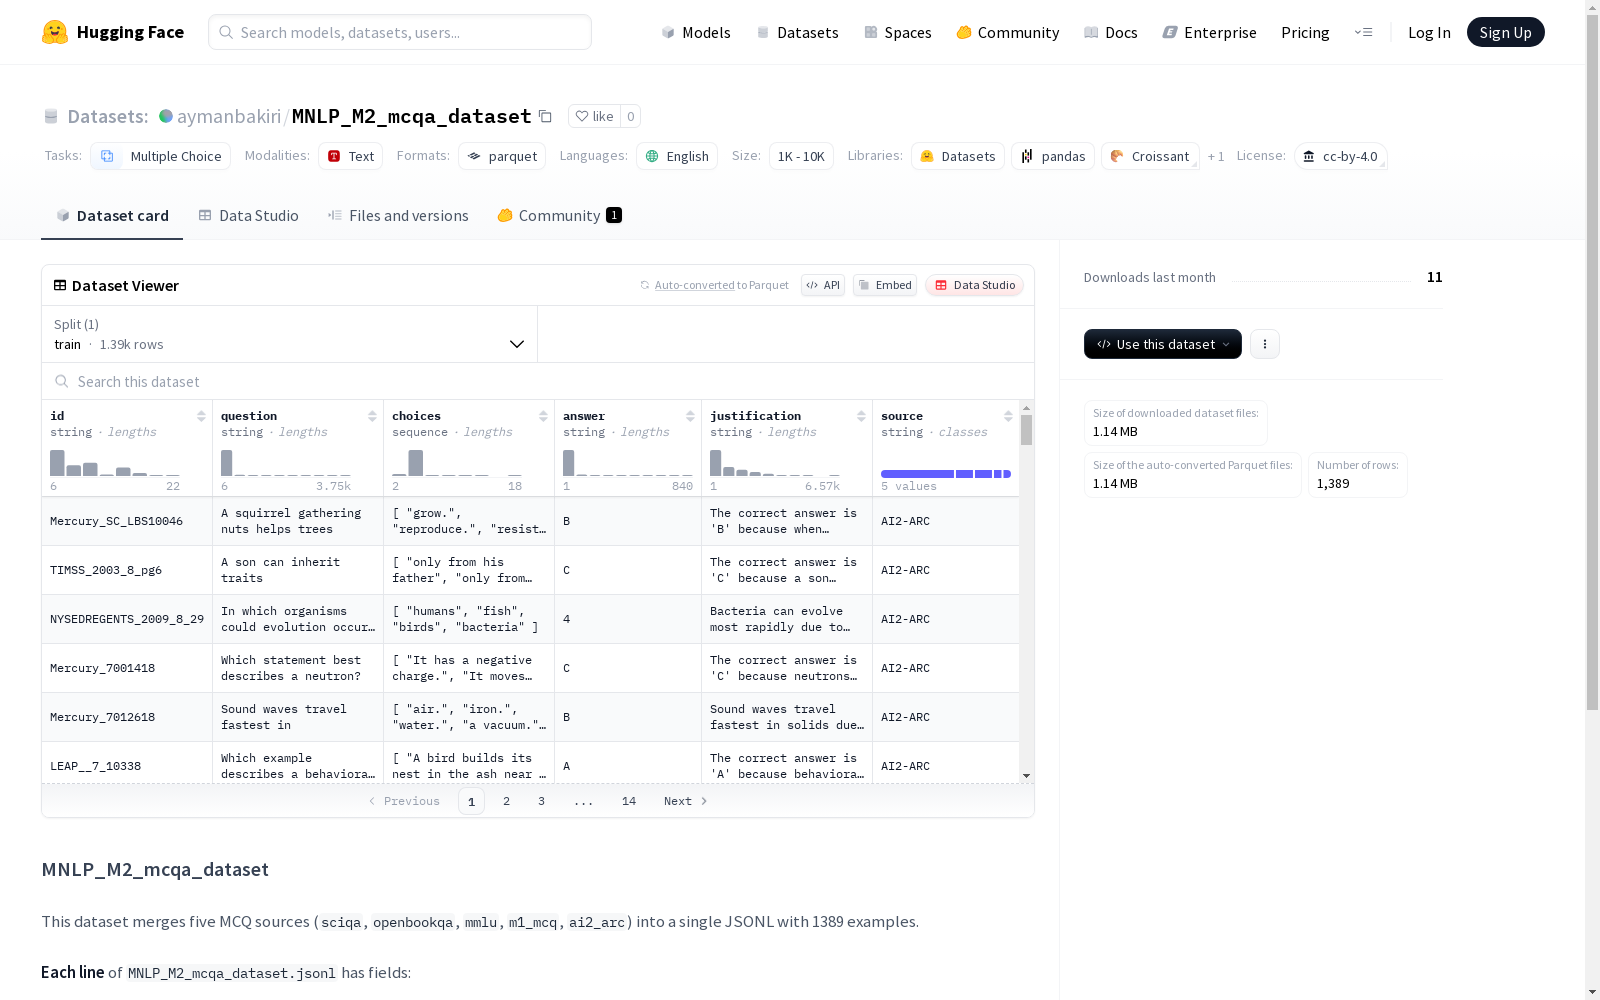The width and height of the screenshot is (1600, 1000).
Task: Open the API button
Action: (823, 285)
